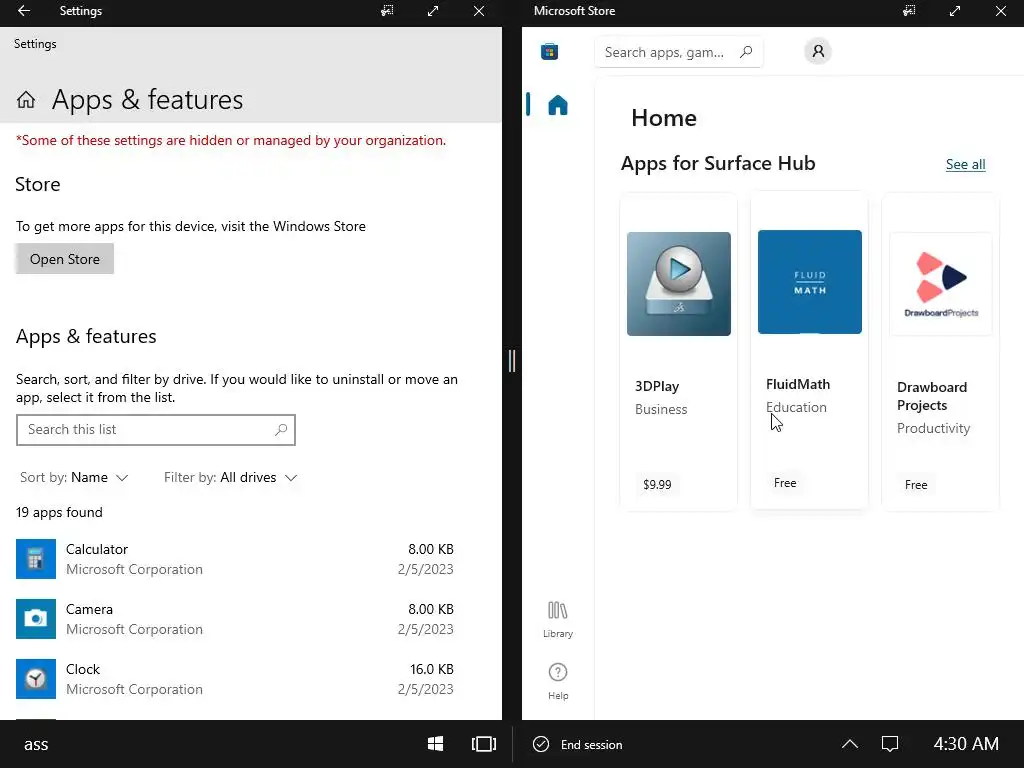Expand the system tray chevron

point(850,744)
